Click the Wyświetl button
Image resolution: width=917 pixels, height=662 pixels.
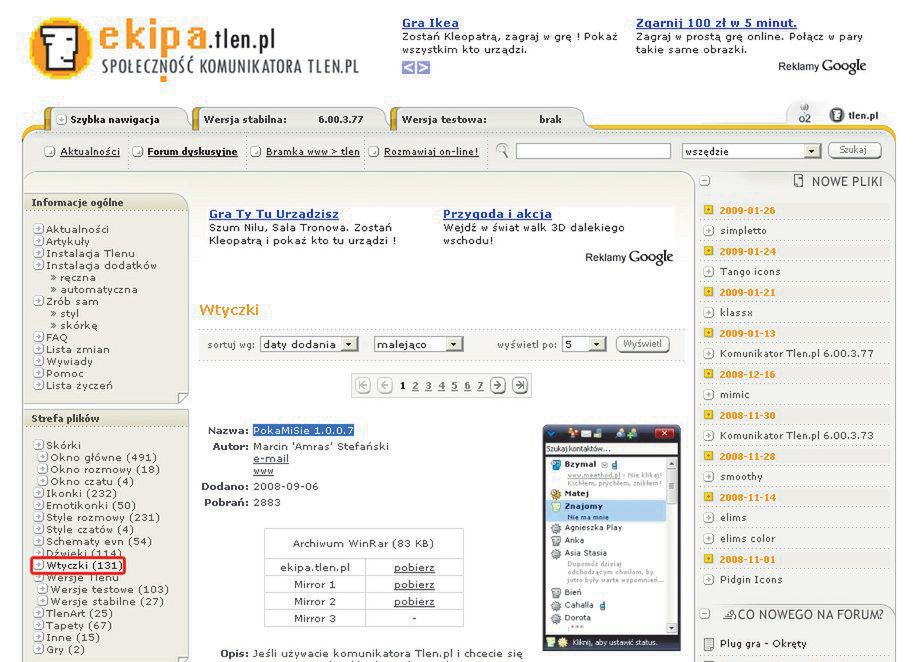coord(642,344)
